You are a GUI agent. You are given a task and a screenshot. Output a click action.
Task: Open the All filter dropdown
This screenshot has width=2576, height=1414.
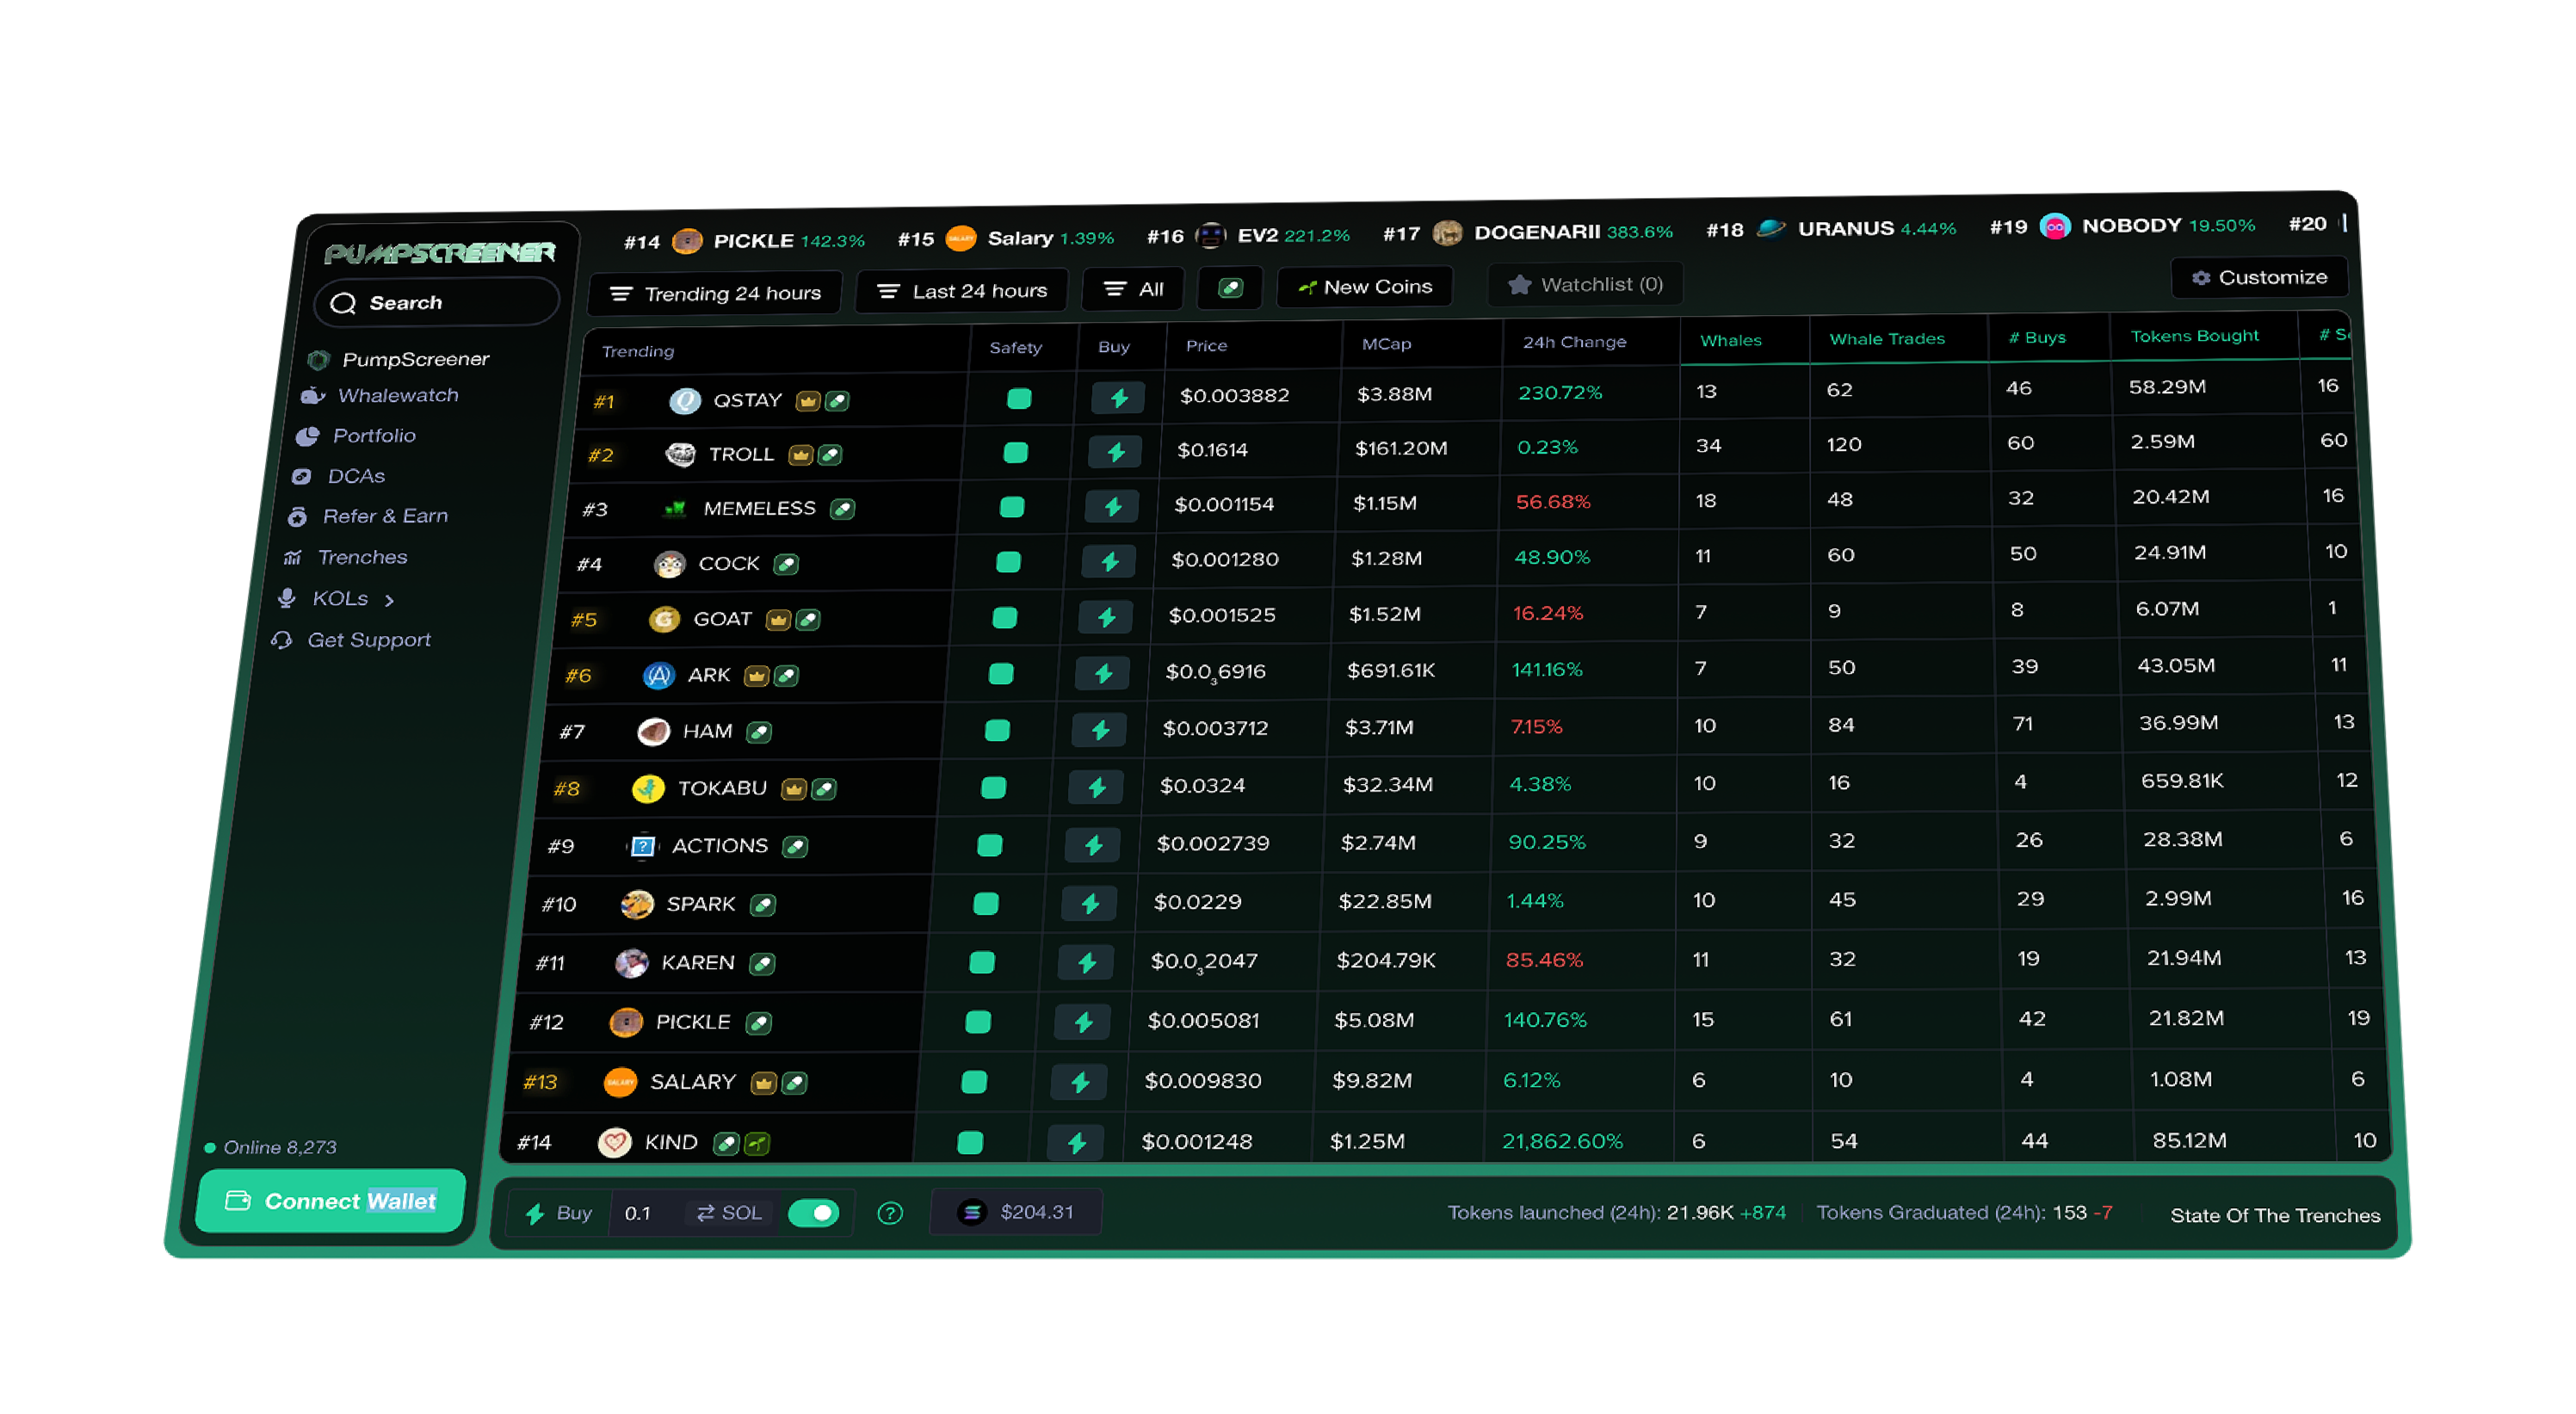pos(1134,289)
